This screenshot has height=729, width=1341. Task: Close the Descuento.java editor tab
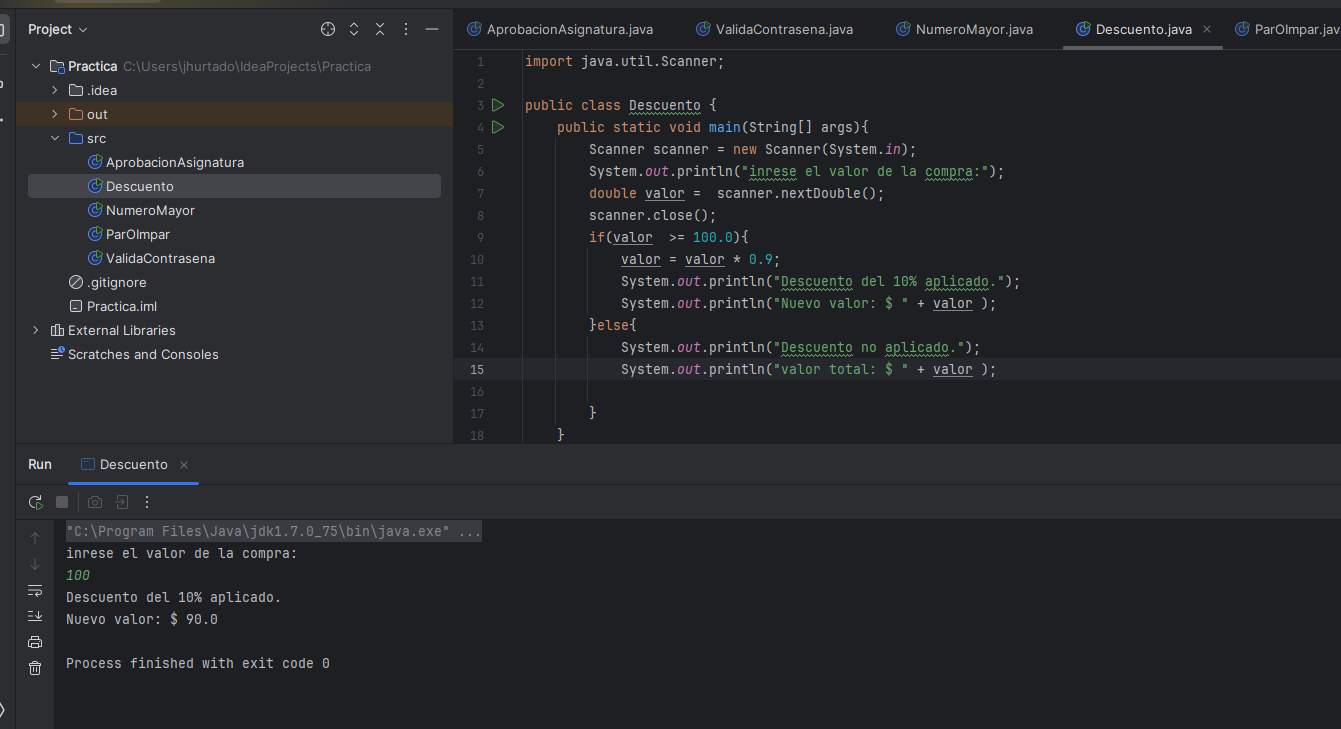1207,29
